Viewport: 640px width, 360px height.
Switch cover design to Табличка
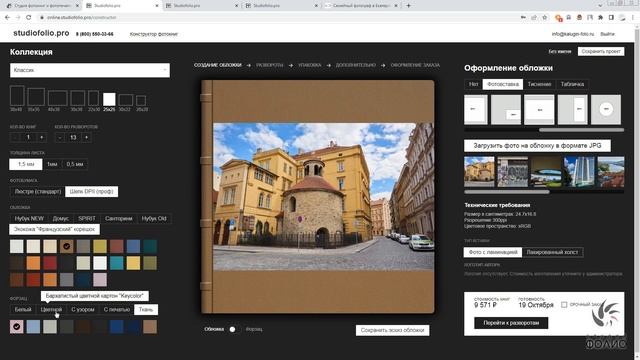(572, 84)
